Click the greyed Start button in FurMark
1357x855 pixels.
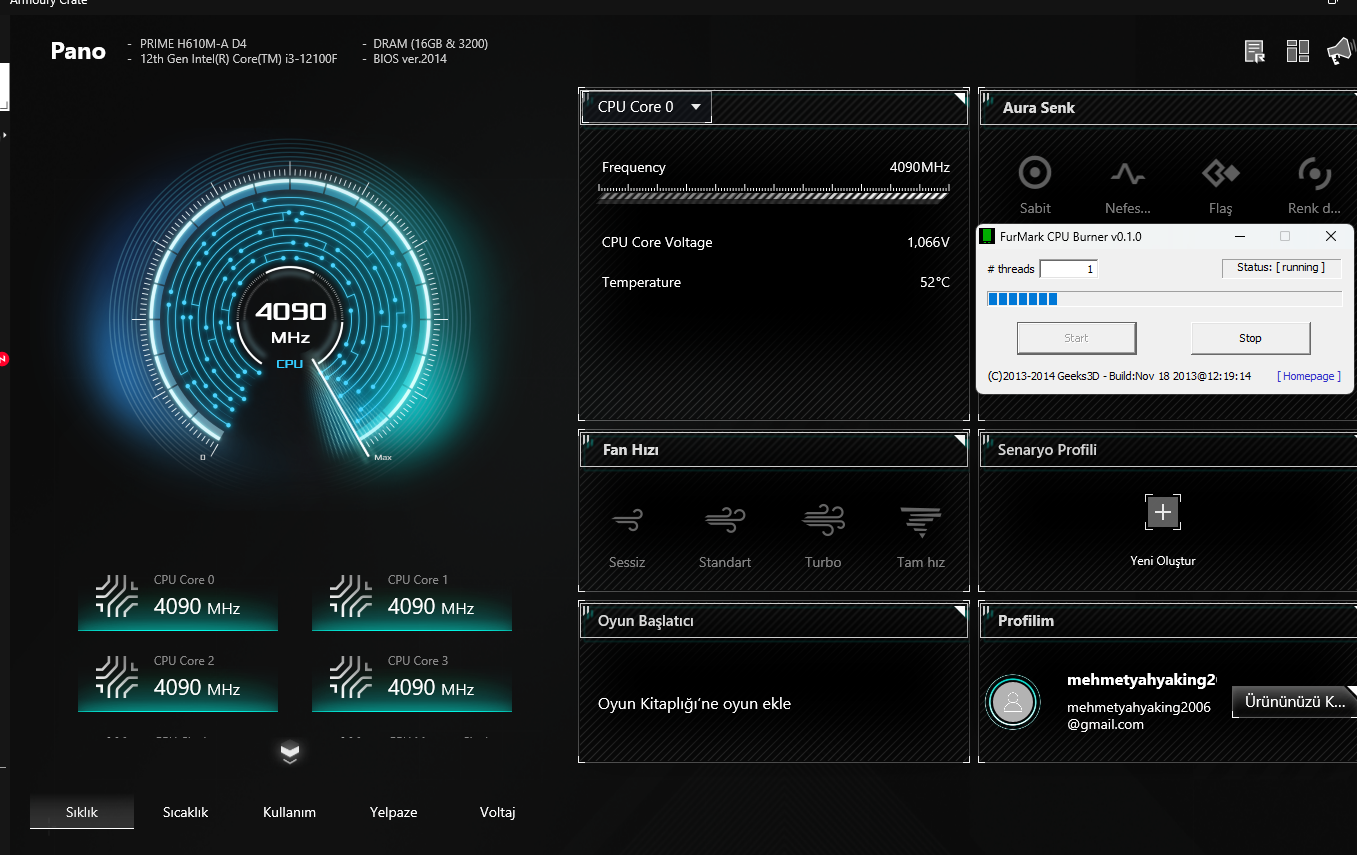point(1076,338)
